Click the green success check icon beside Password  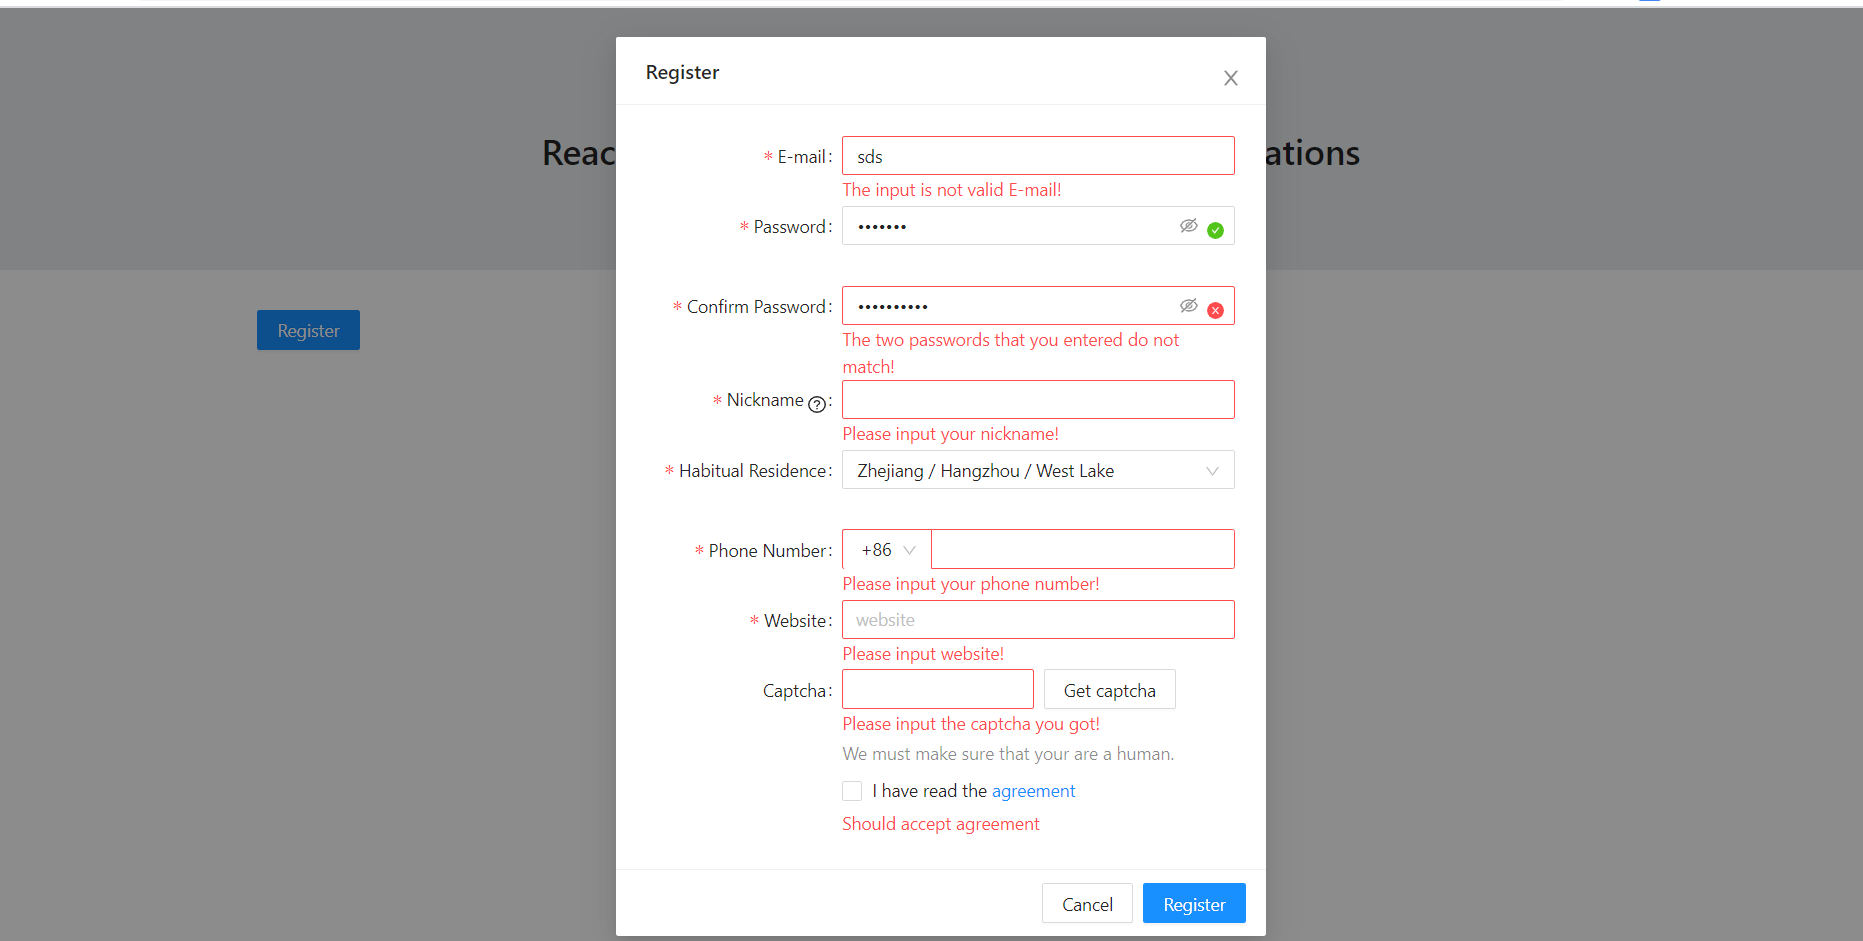point(1216,230)
